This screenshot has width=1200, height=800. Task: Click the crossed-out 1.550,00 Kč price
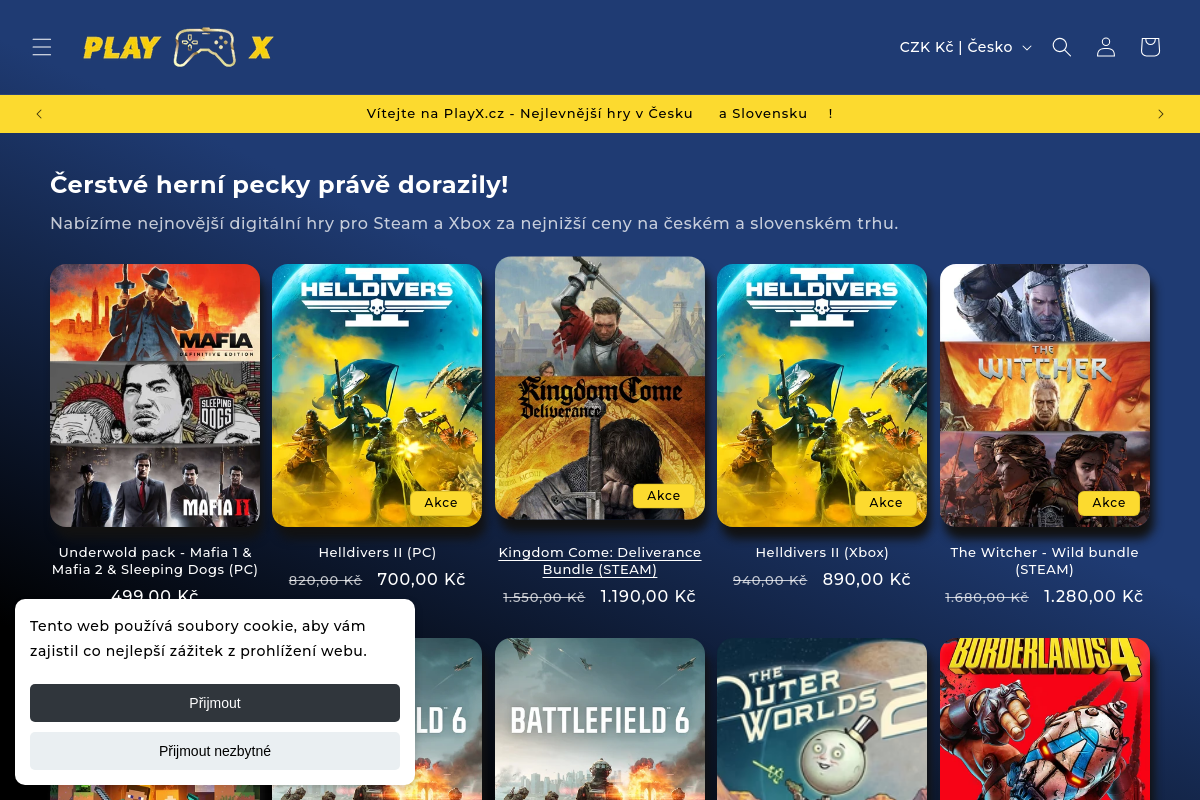coord(544,597)
